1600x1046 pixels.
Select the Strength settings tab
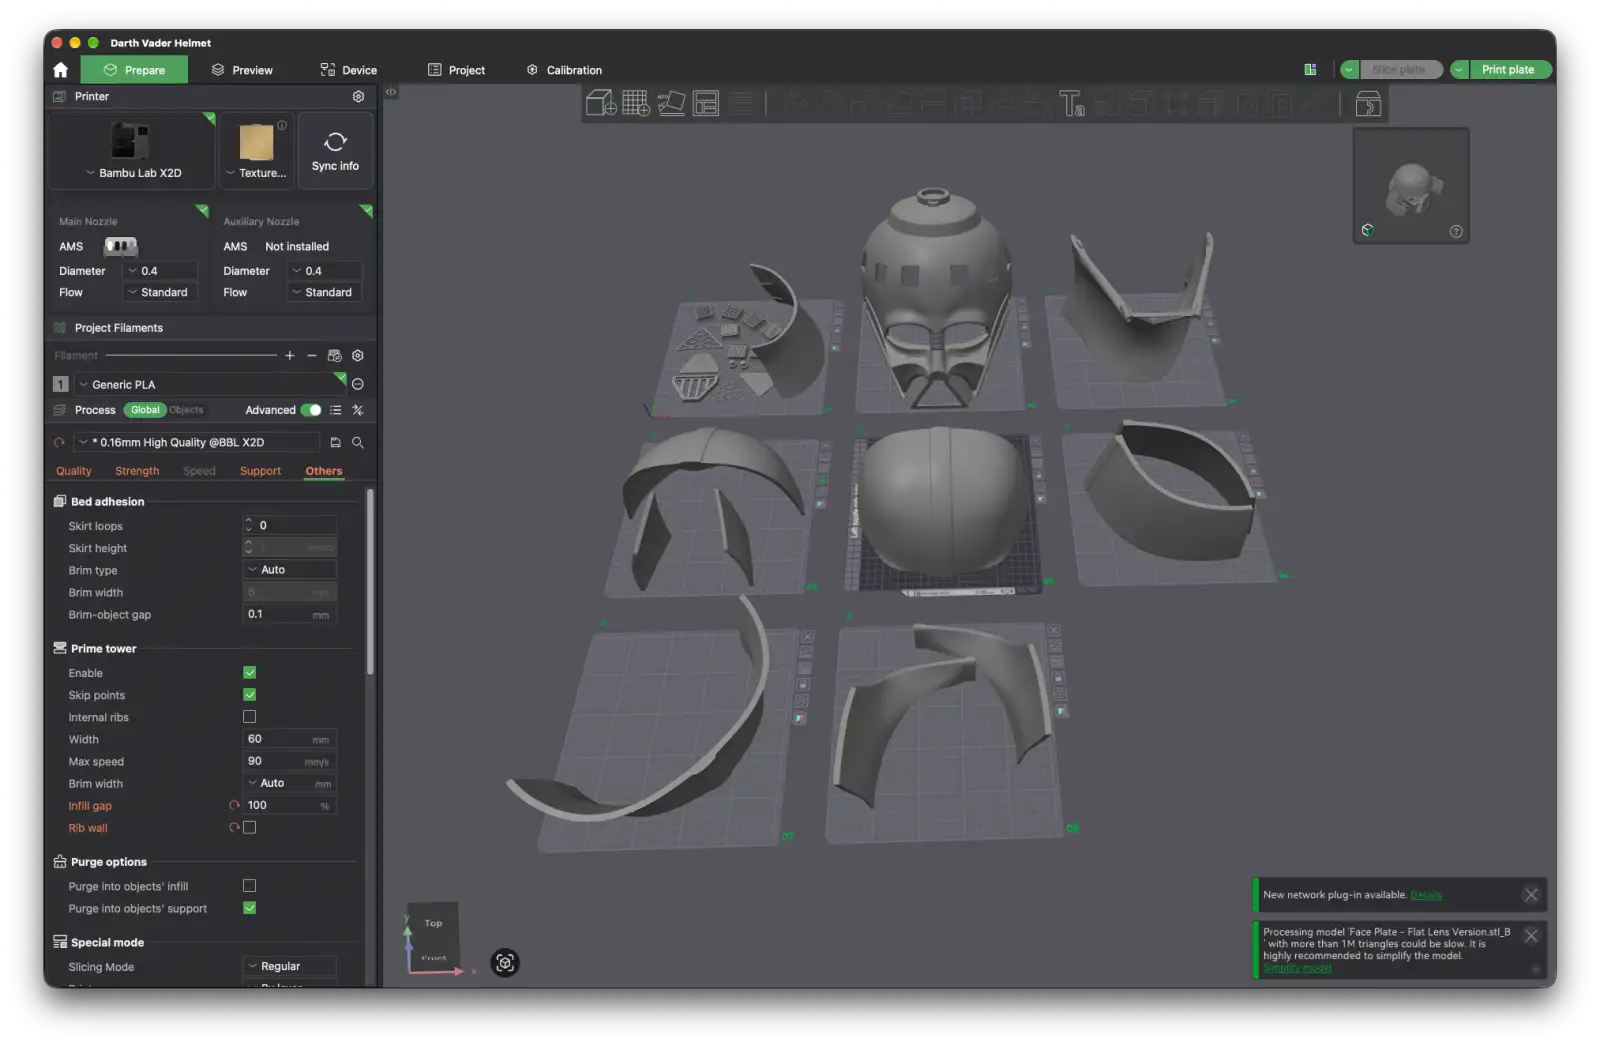tap(137, 471)
